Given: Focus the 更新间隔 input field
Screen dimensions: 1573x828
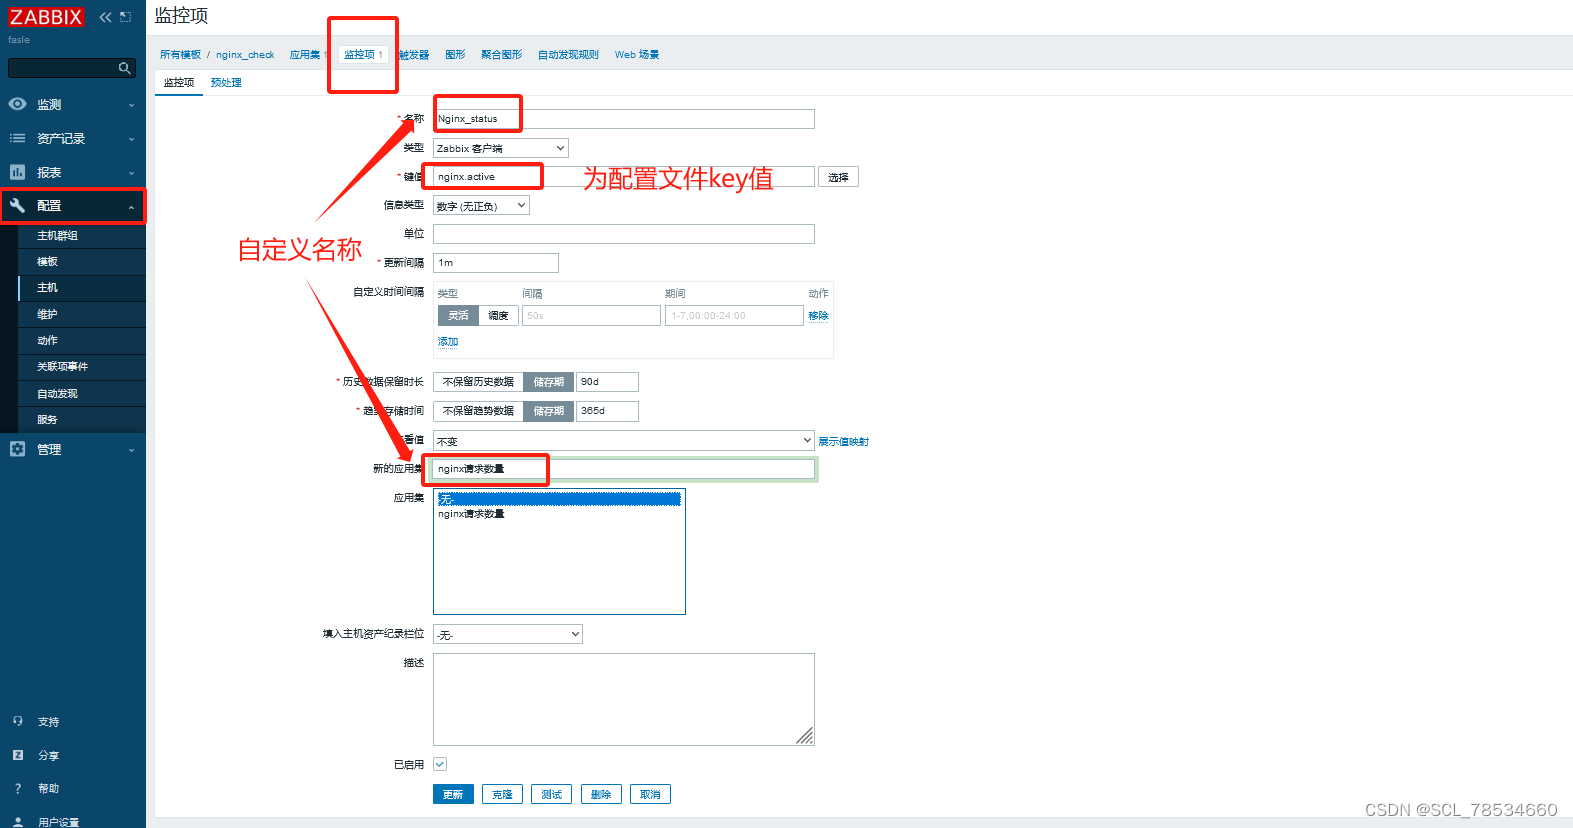Looking at the screenshot, I should pos(496,263).
